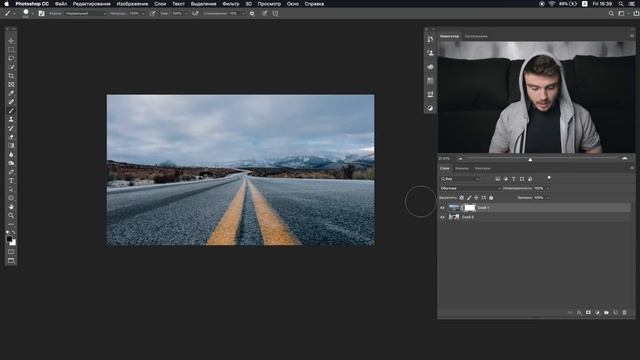Screen dimensions: 640x360
Task: Switch to the Гистограмма tab
Action: [476, 36]
